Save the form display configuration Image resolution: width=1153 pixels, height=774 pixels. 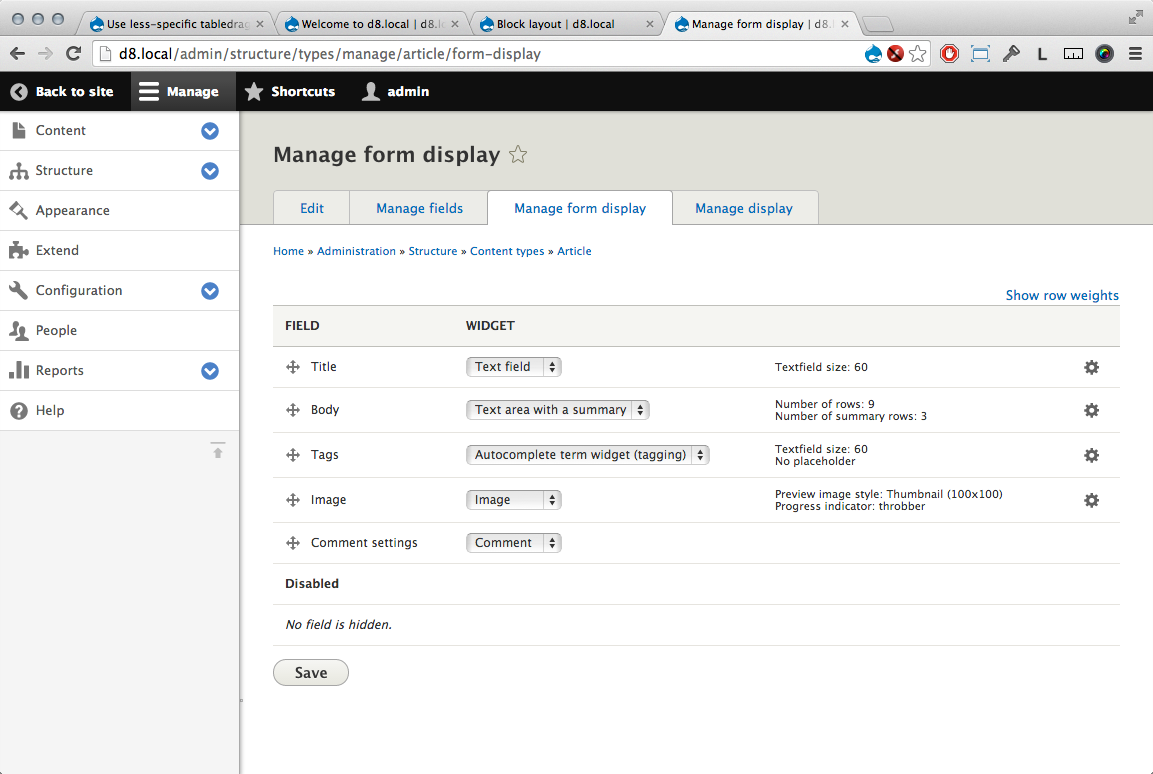pyautogui.click(x=310, y=672)
